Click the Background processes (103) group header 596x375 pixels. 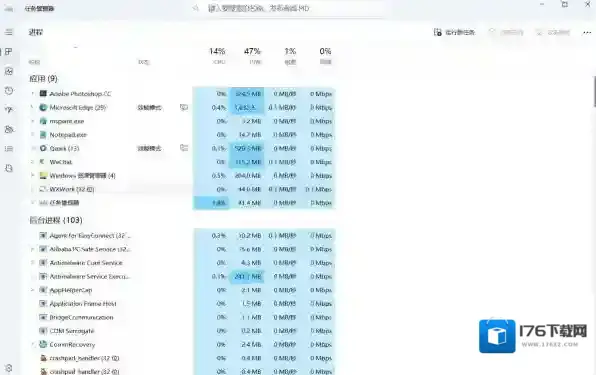[x=56, y=220]
